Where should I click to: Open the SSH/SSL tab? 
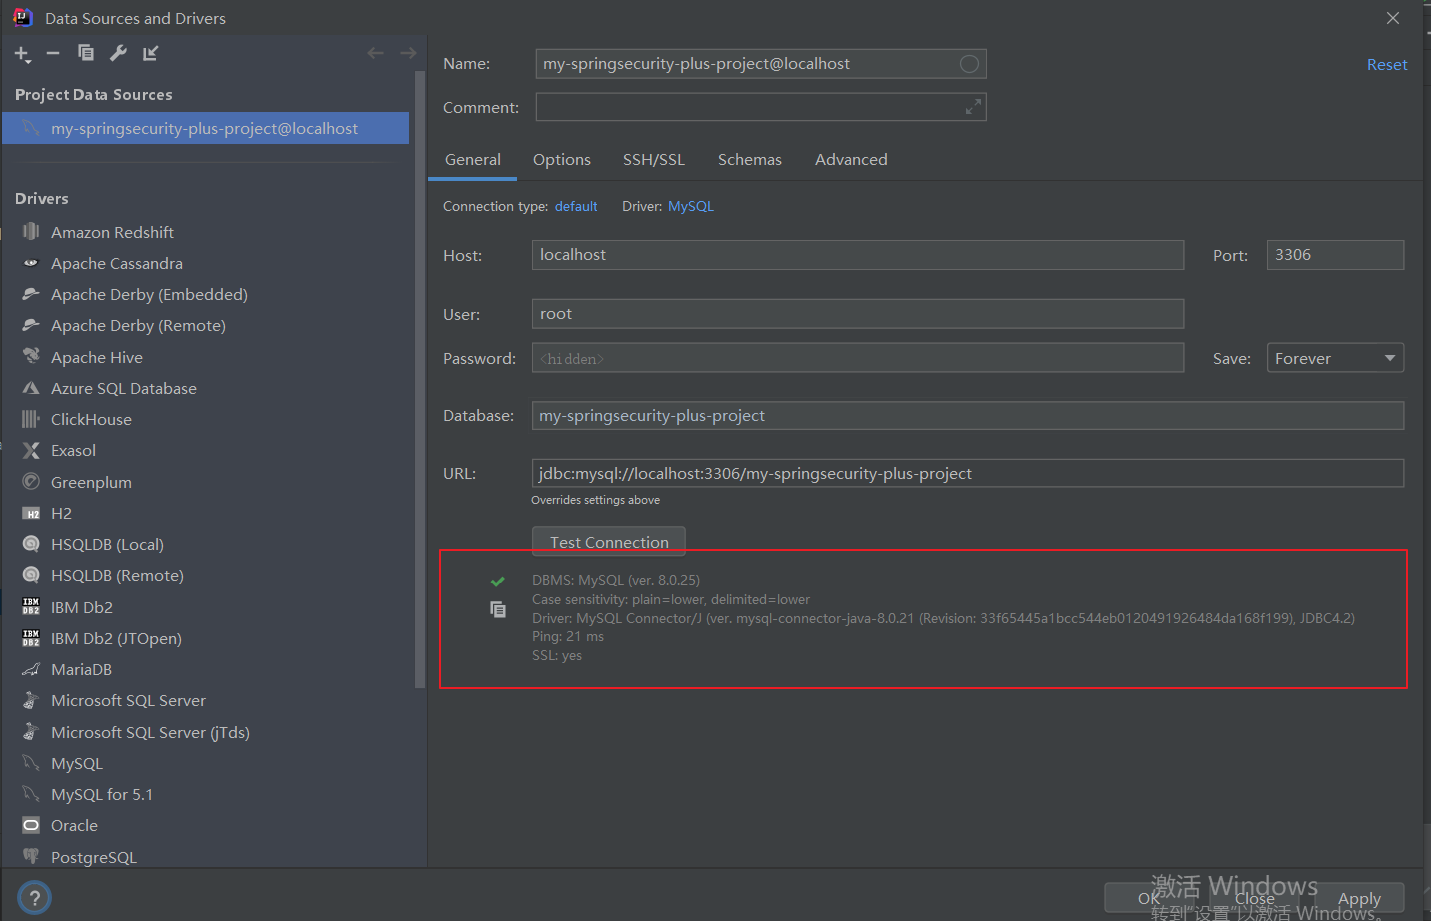(654, 160)
